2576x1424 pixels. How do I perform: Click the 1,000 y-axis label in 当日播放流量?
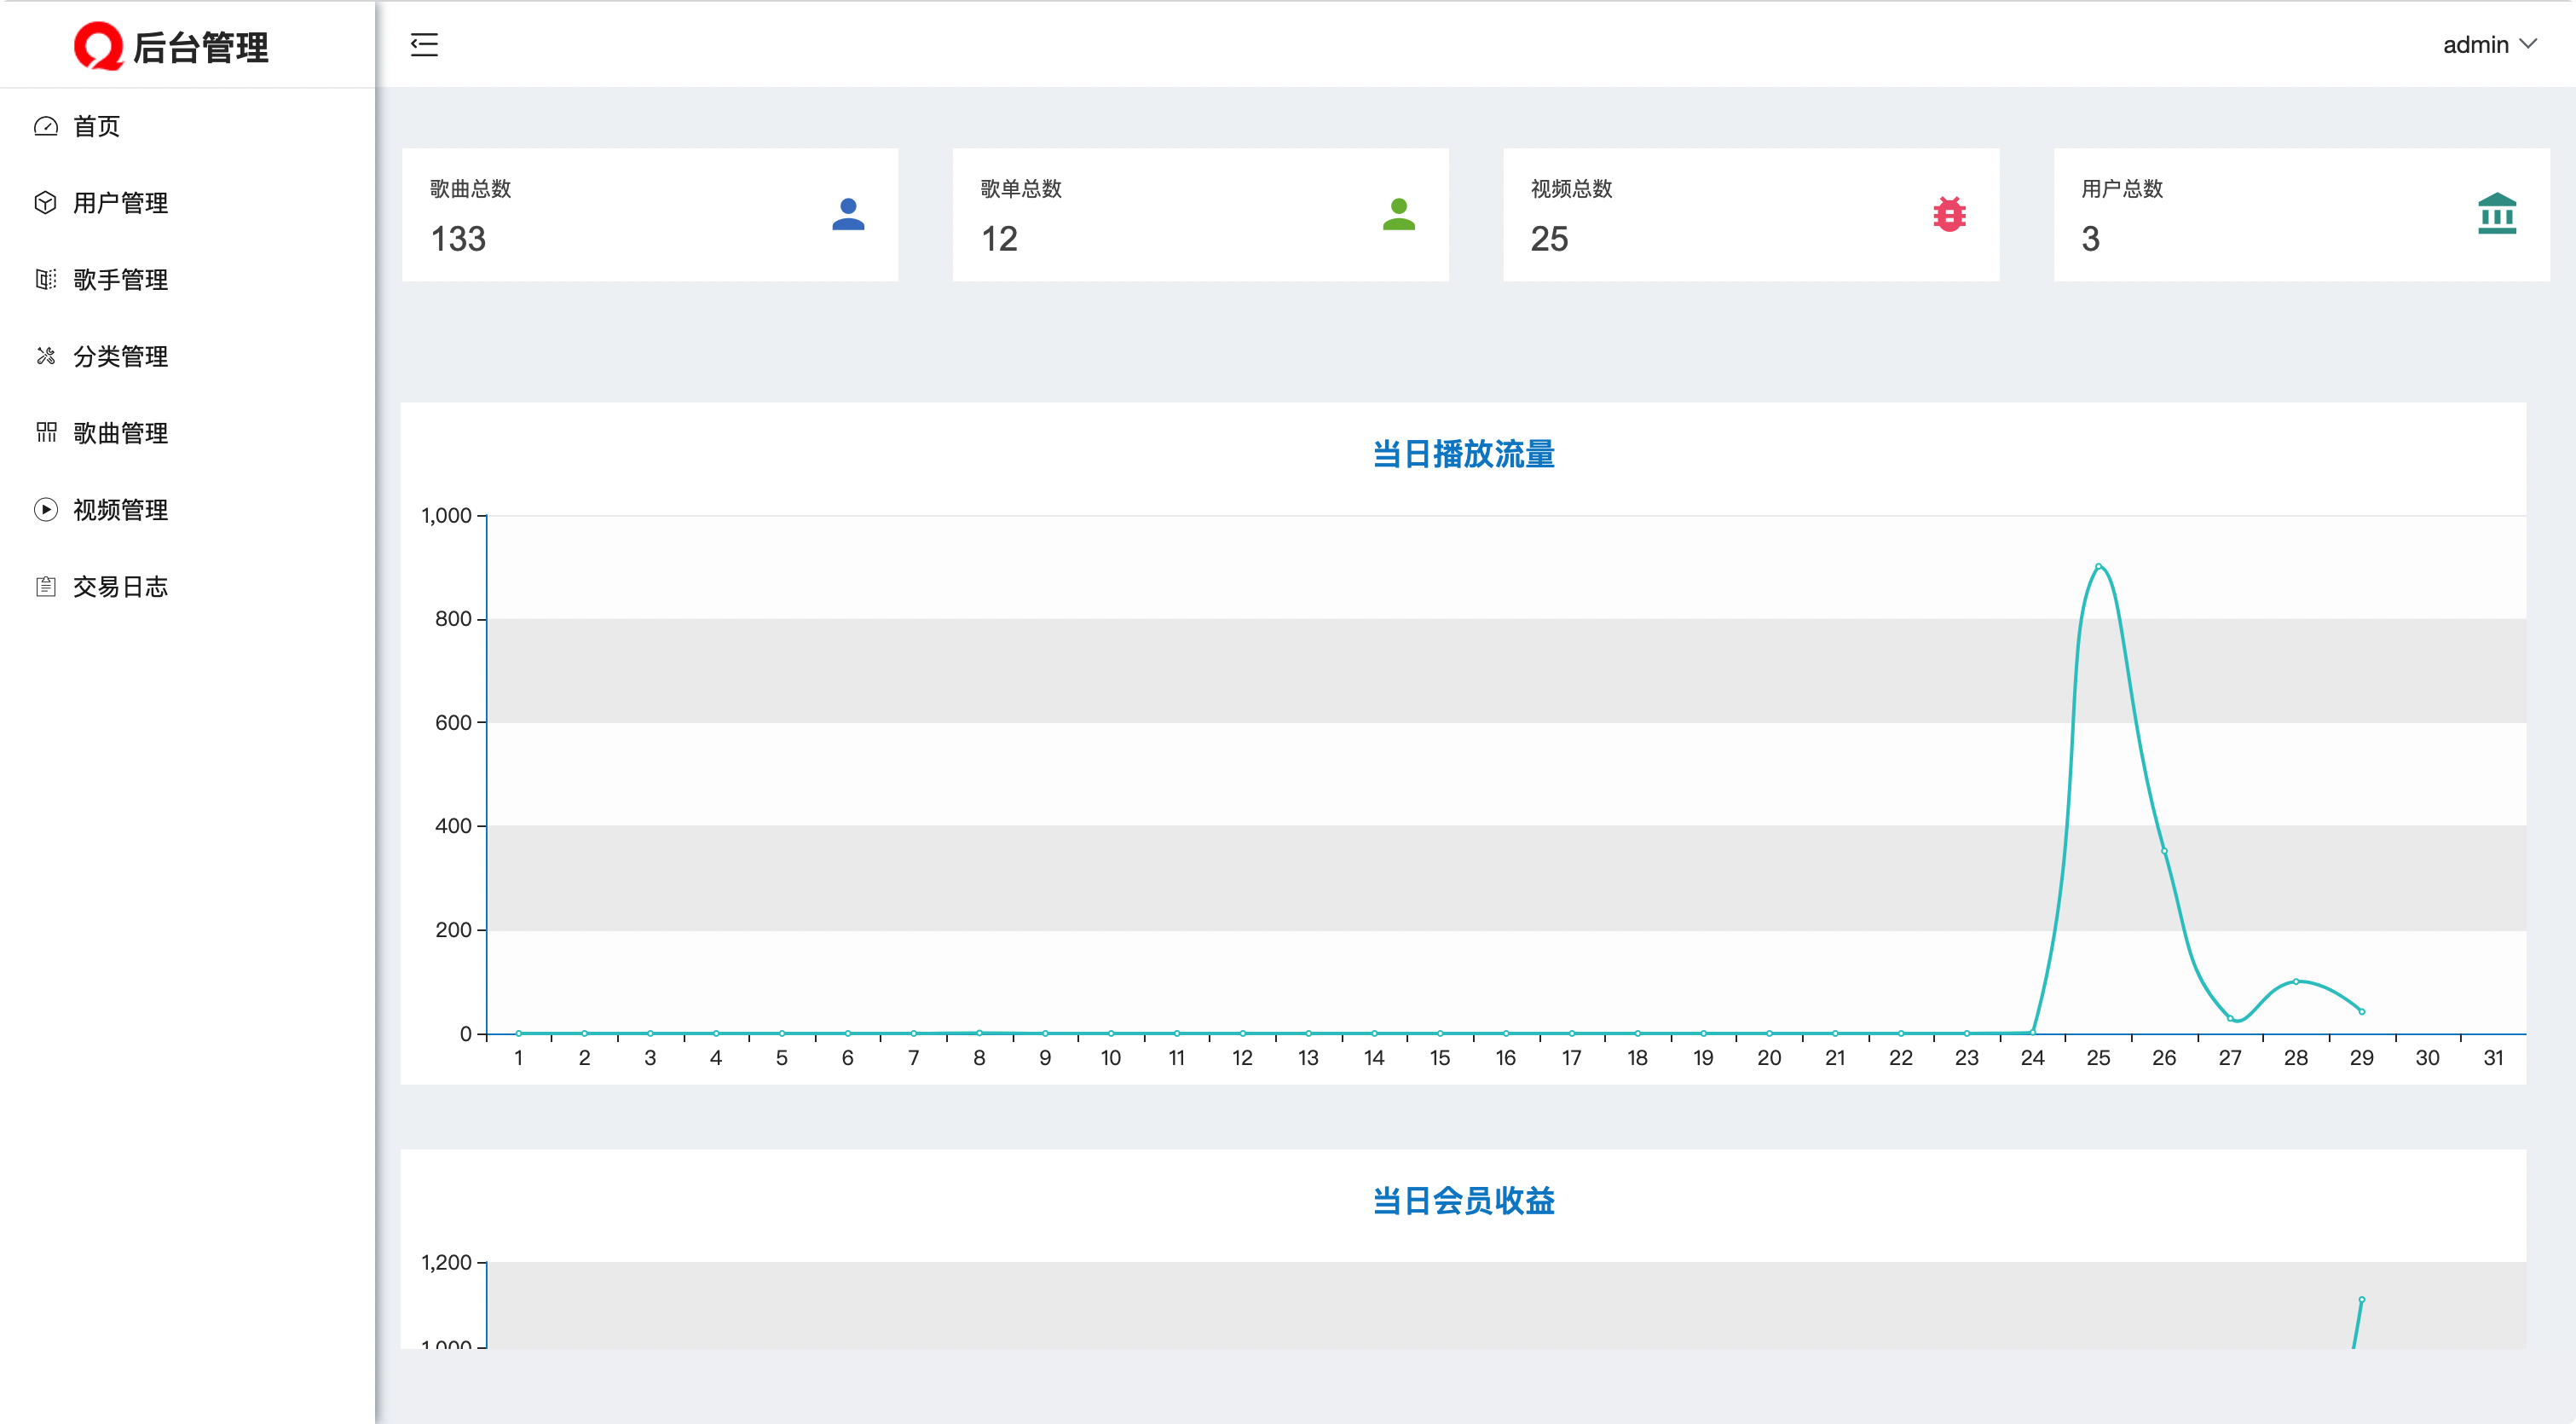coord(446,515)
